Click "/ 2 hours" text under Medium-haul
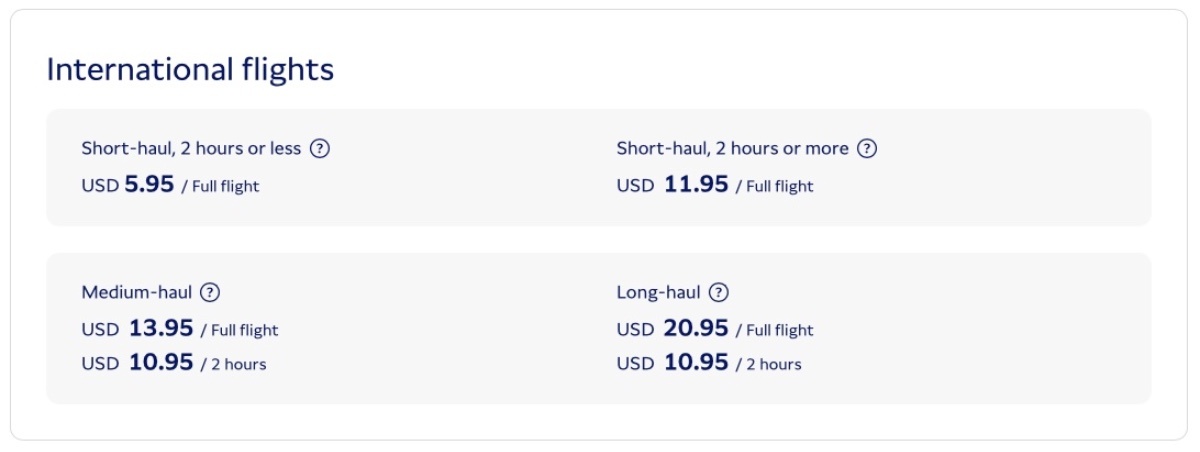Image resolution: width=1200 pixels, height=452 pixels. click(233, 364)
